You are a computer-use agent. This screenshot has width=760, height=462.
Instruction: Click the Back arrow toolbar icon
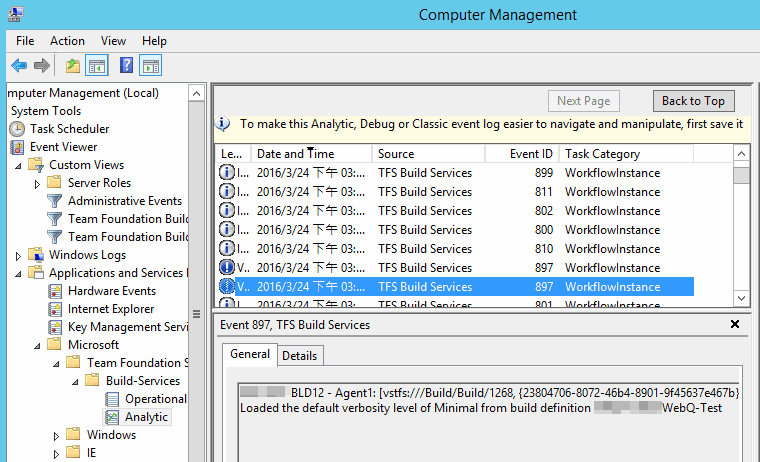pos(18,66)
